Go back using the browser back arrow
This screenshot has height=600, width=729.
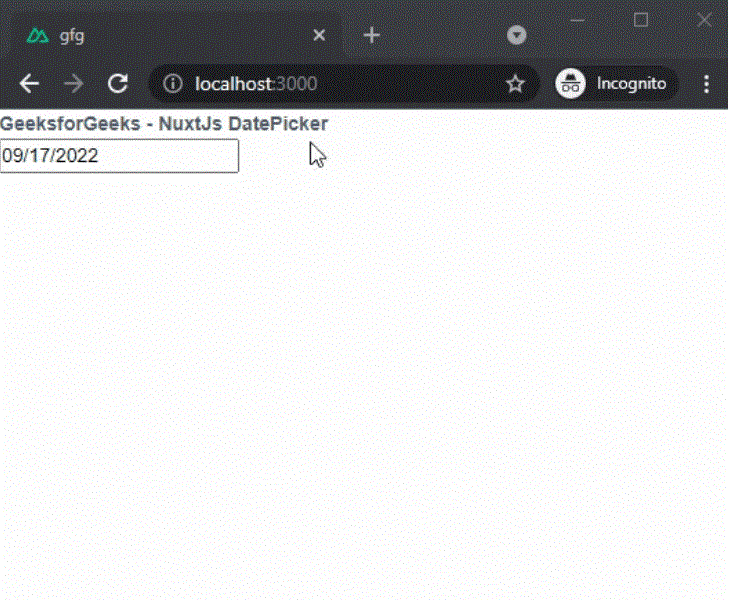pyautogui.click(x=29, y=84)
